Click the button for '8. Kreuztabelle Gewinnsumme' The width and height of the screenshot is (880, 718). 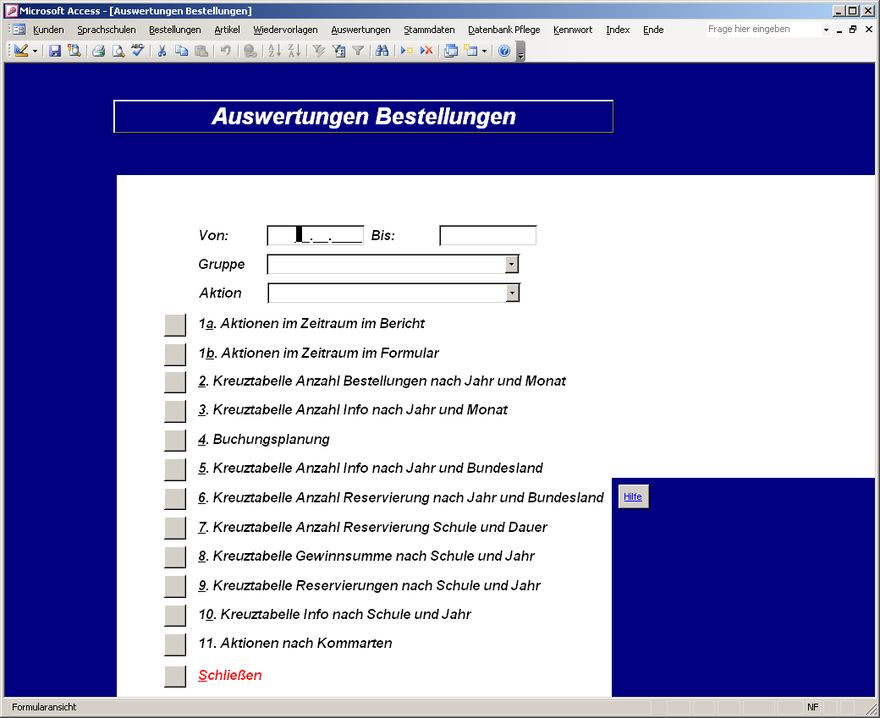tap(175, 557)
